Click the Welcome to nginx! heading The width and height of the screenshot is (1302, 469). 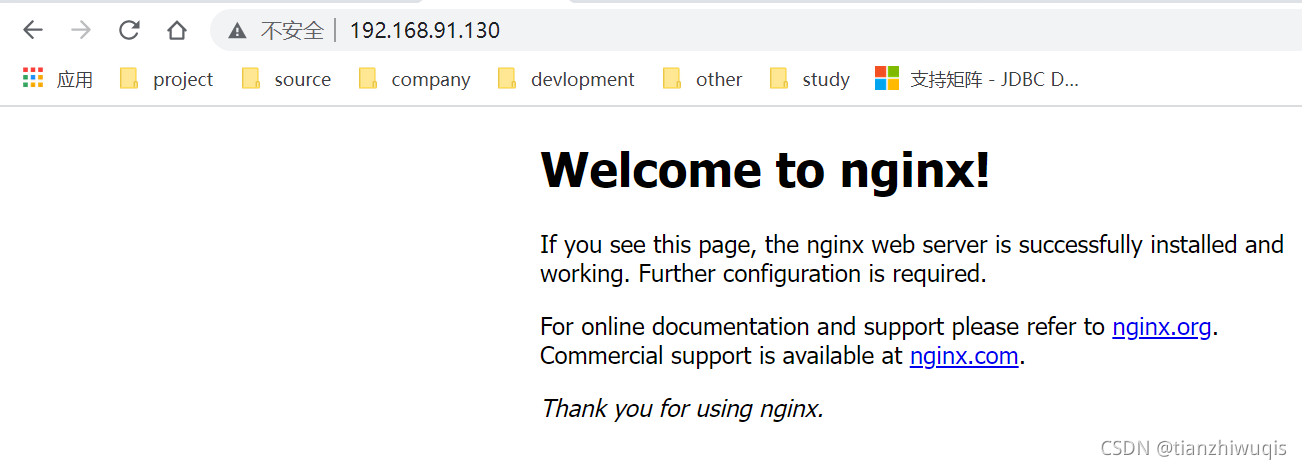click(765, 169)
